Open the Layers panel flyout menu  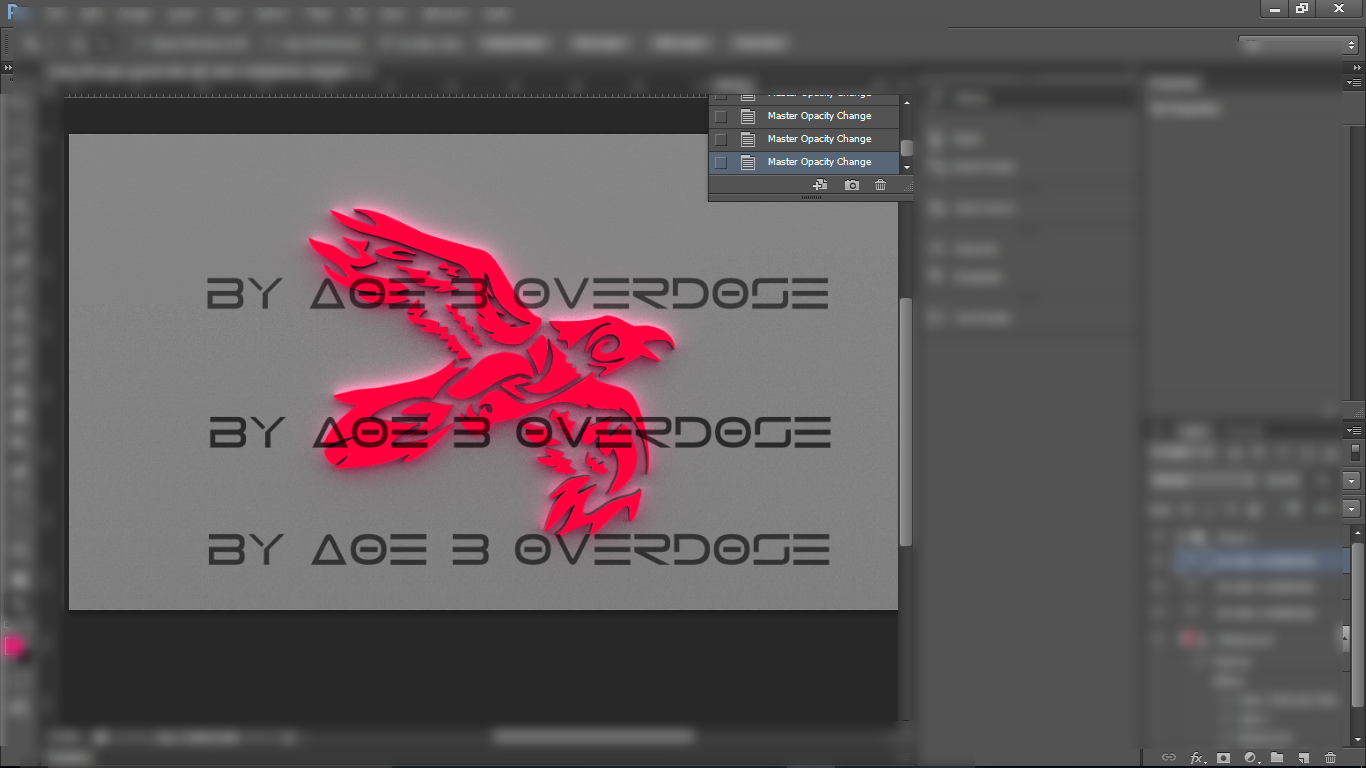pyautogui.click(x=1354, y=430)
